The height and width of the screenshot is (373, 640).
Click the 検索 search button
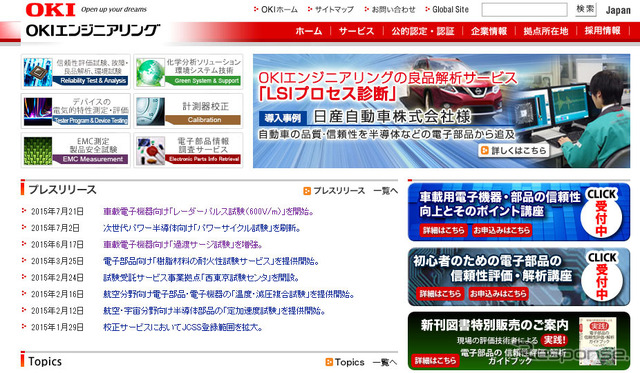[x=585, y=9]
